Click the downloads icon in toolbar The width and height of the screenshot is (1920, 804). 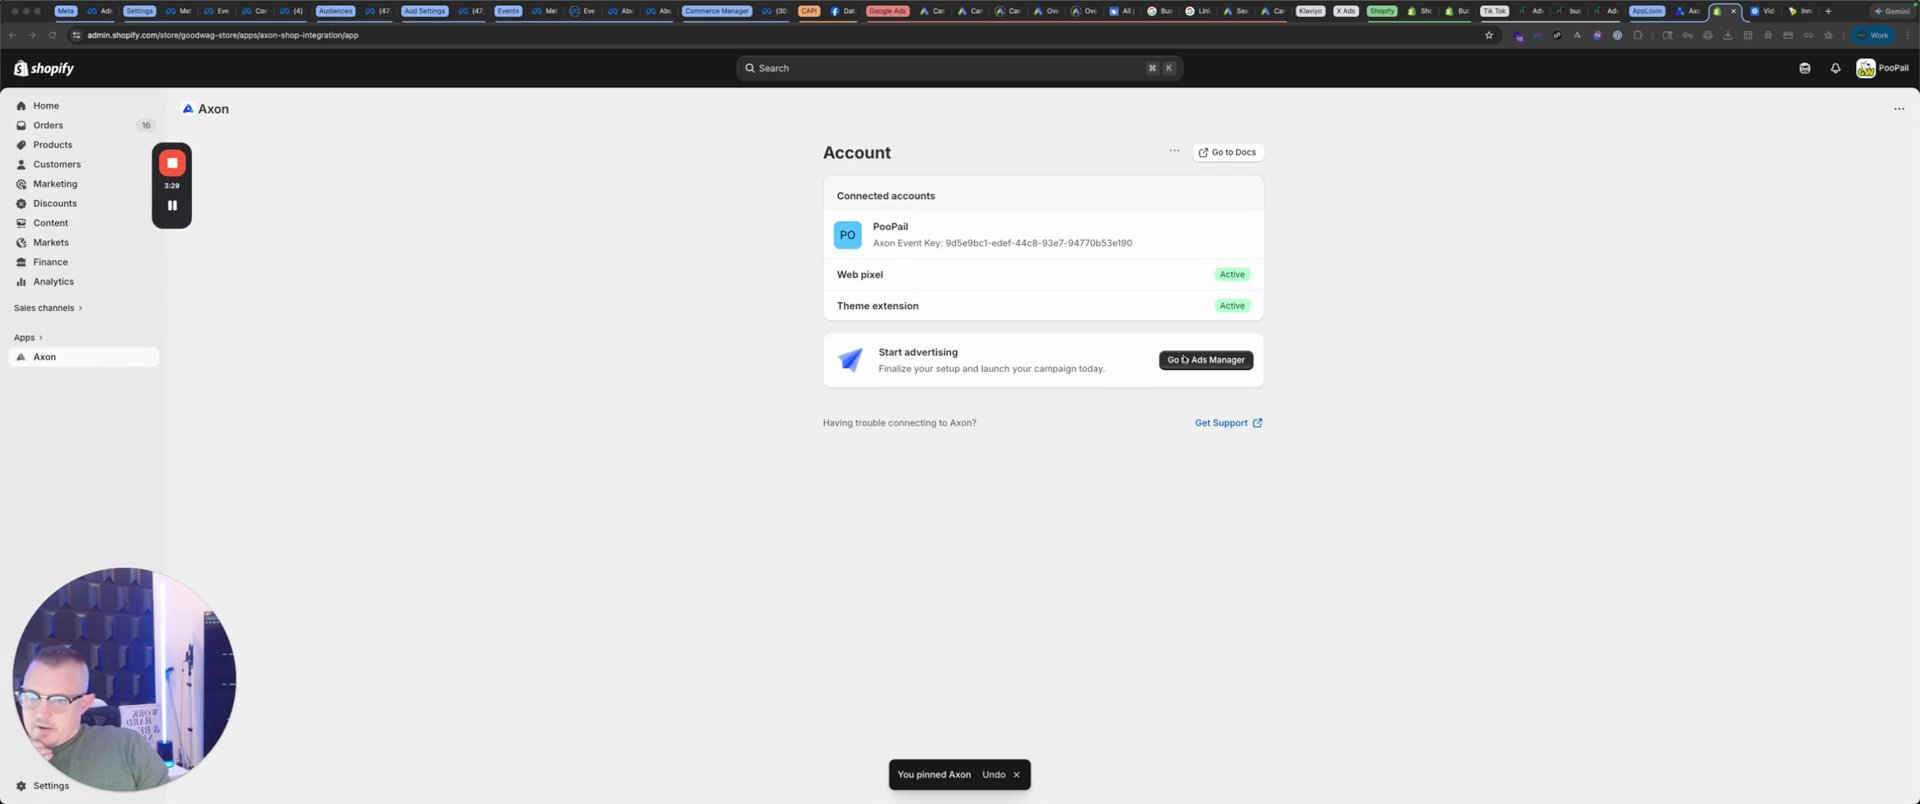[x=1727, y=35]
